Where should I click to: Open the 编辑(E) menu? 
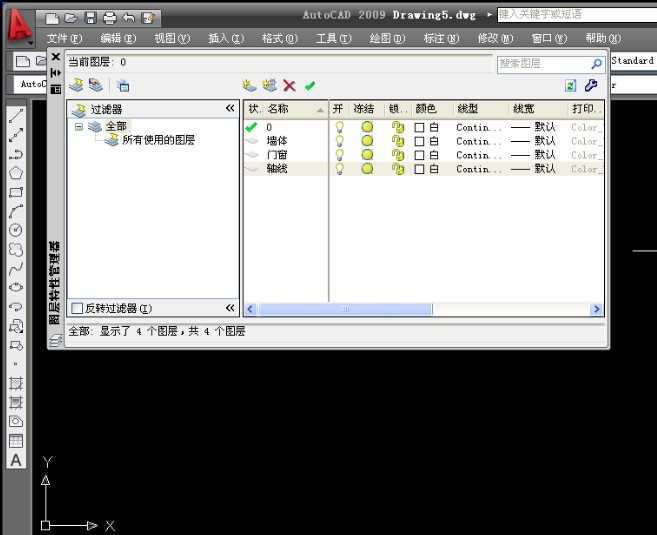click(118, 39)
